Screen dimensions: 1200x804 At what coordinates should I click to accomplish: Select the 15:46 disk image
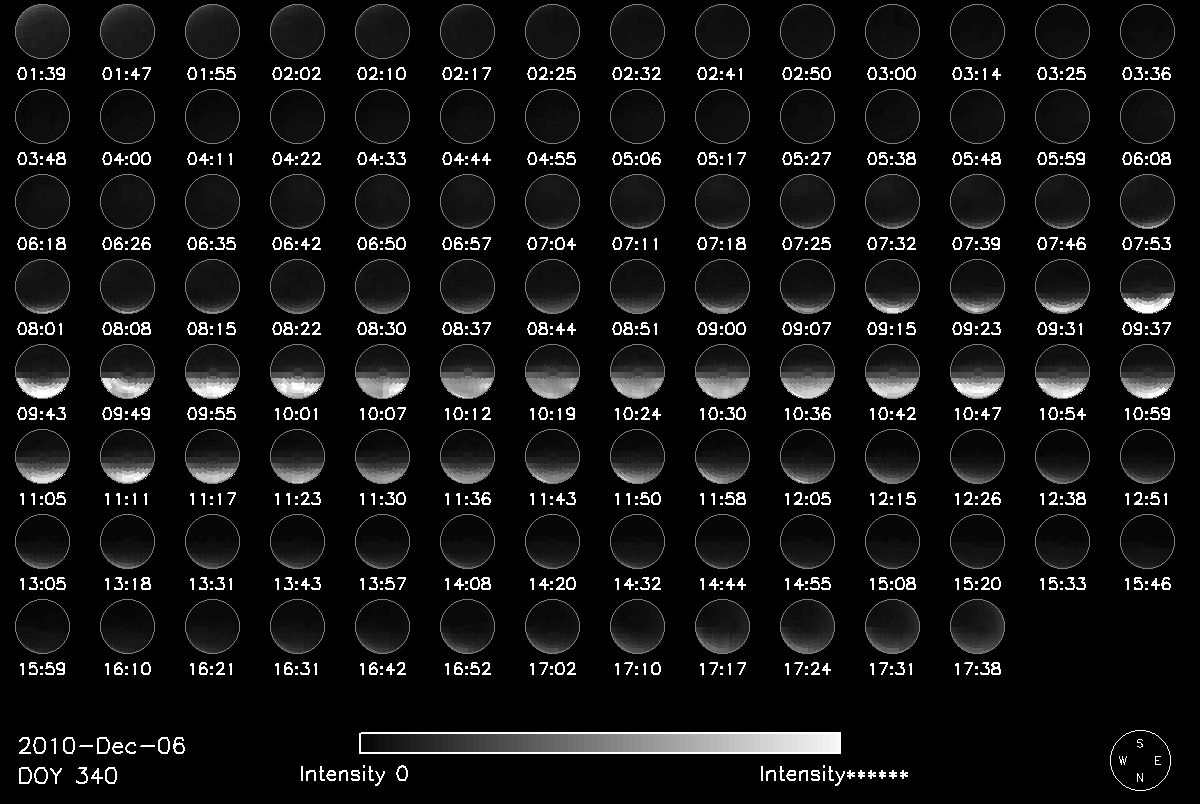pyautogui.click(x=1147, y=544)
